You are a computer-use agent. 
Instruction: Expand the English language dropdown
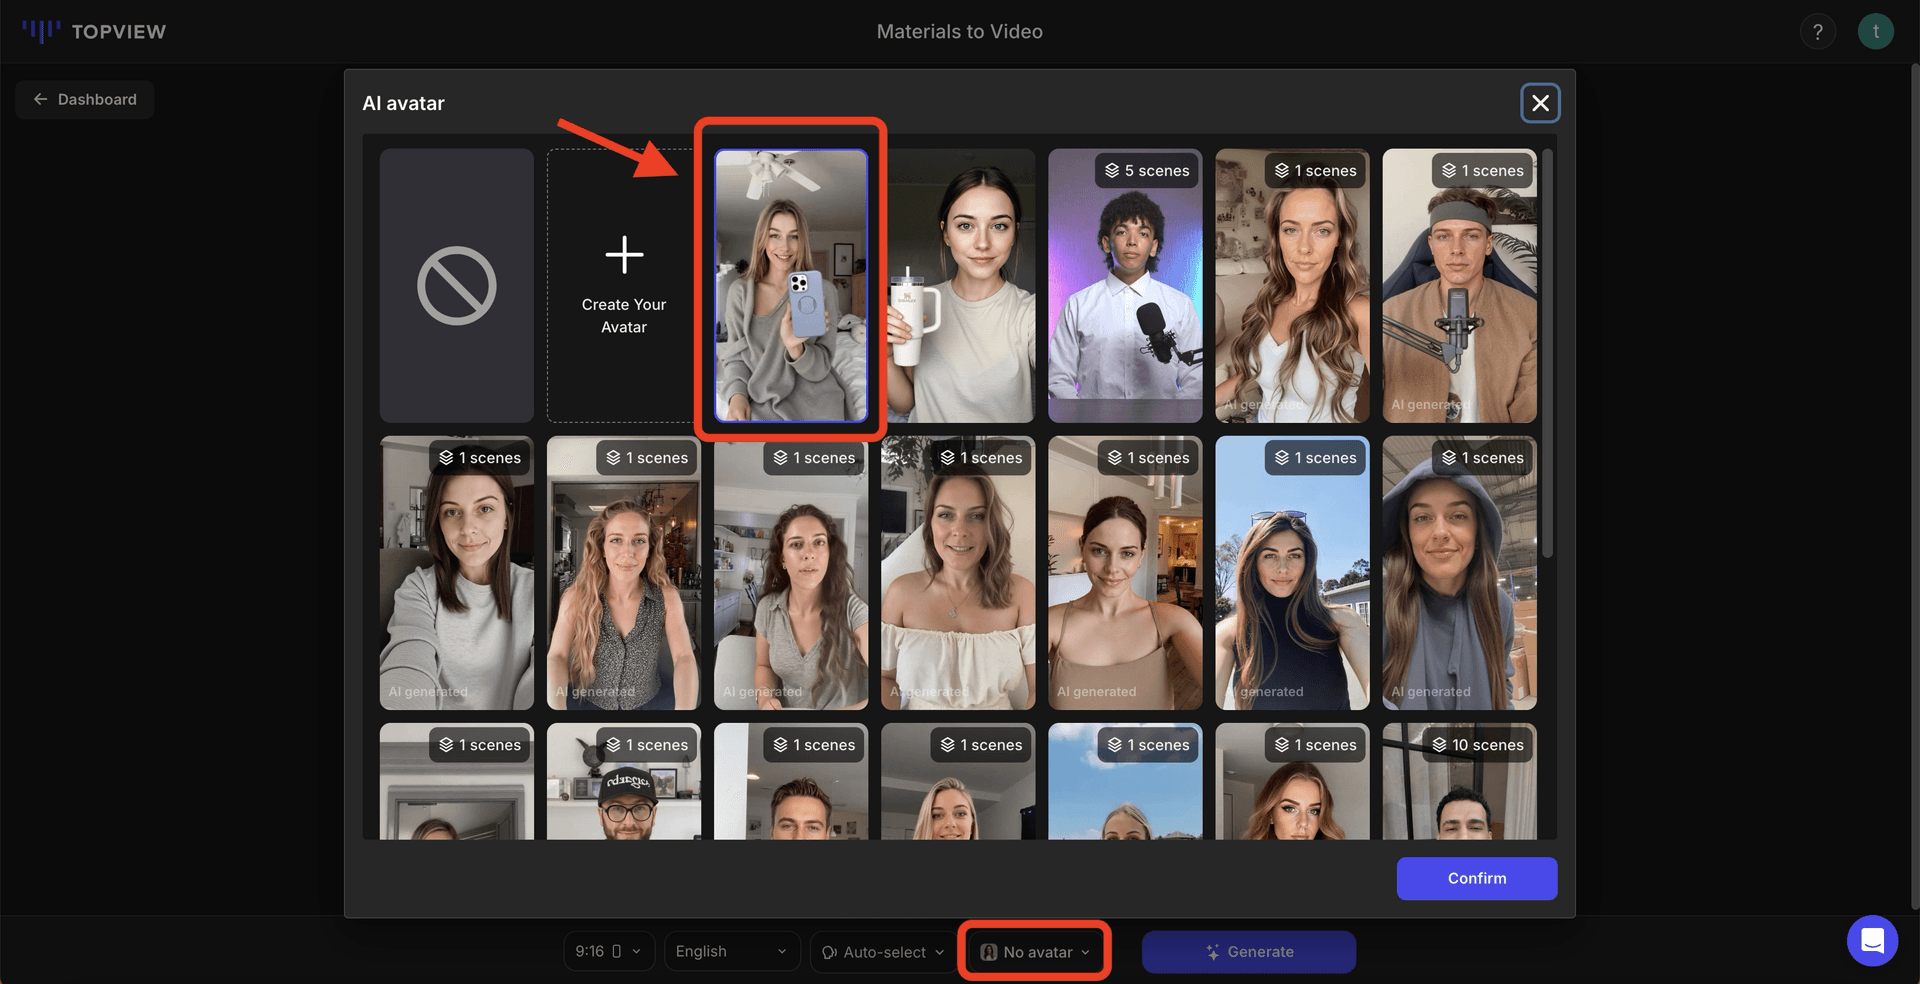click(x=731, y=952)
